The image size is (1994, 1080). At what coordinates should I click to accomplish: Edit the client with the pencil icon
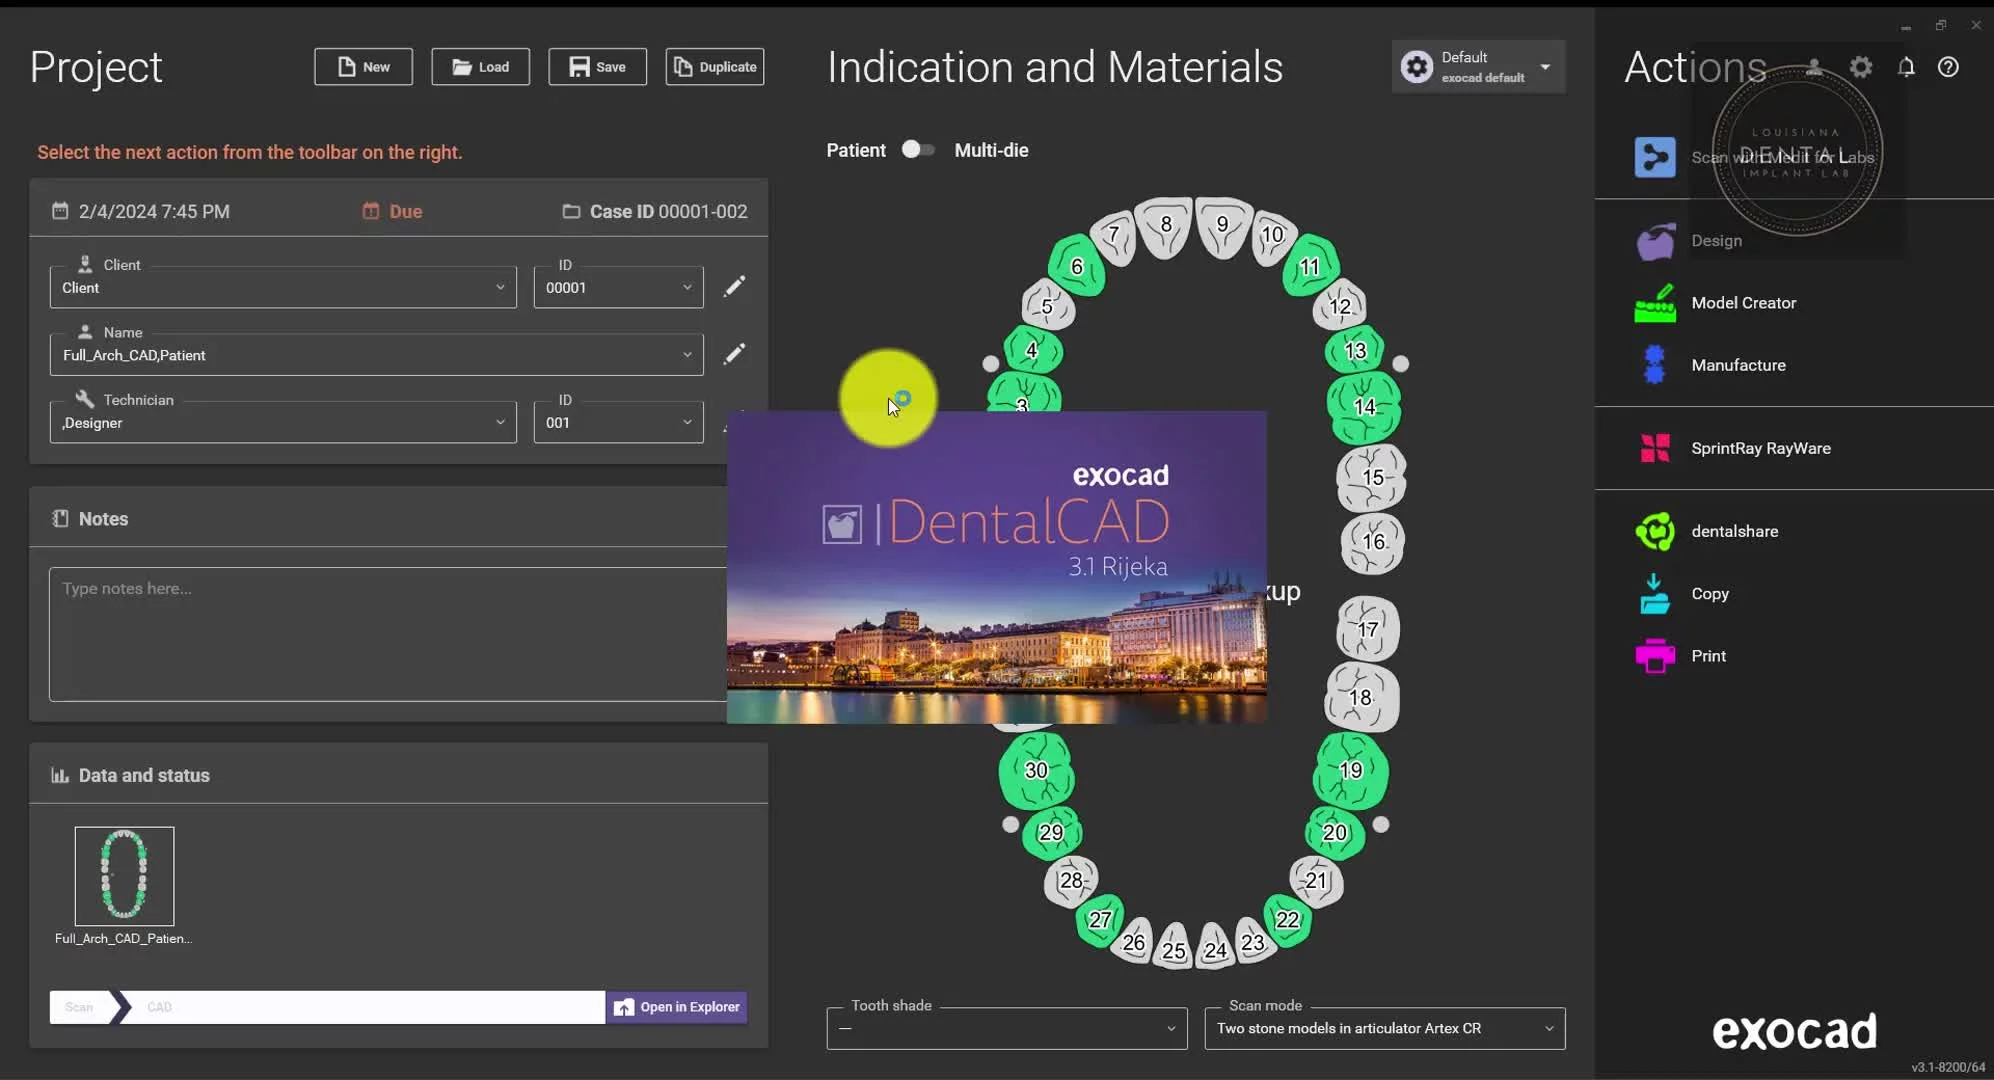pos(734,286)
